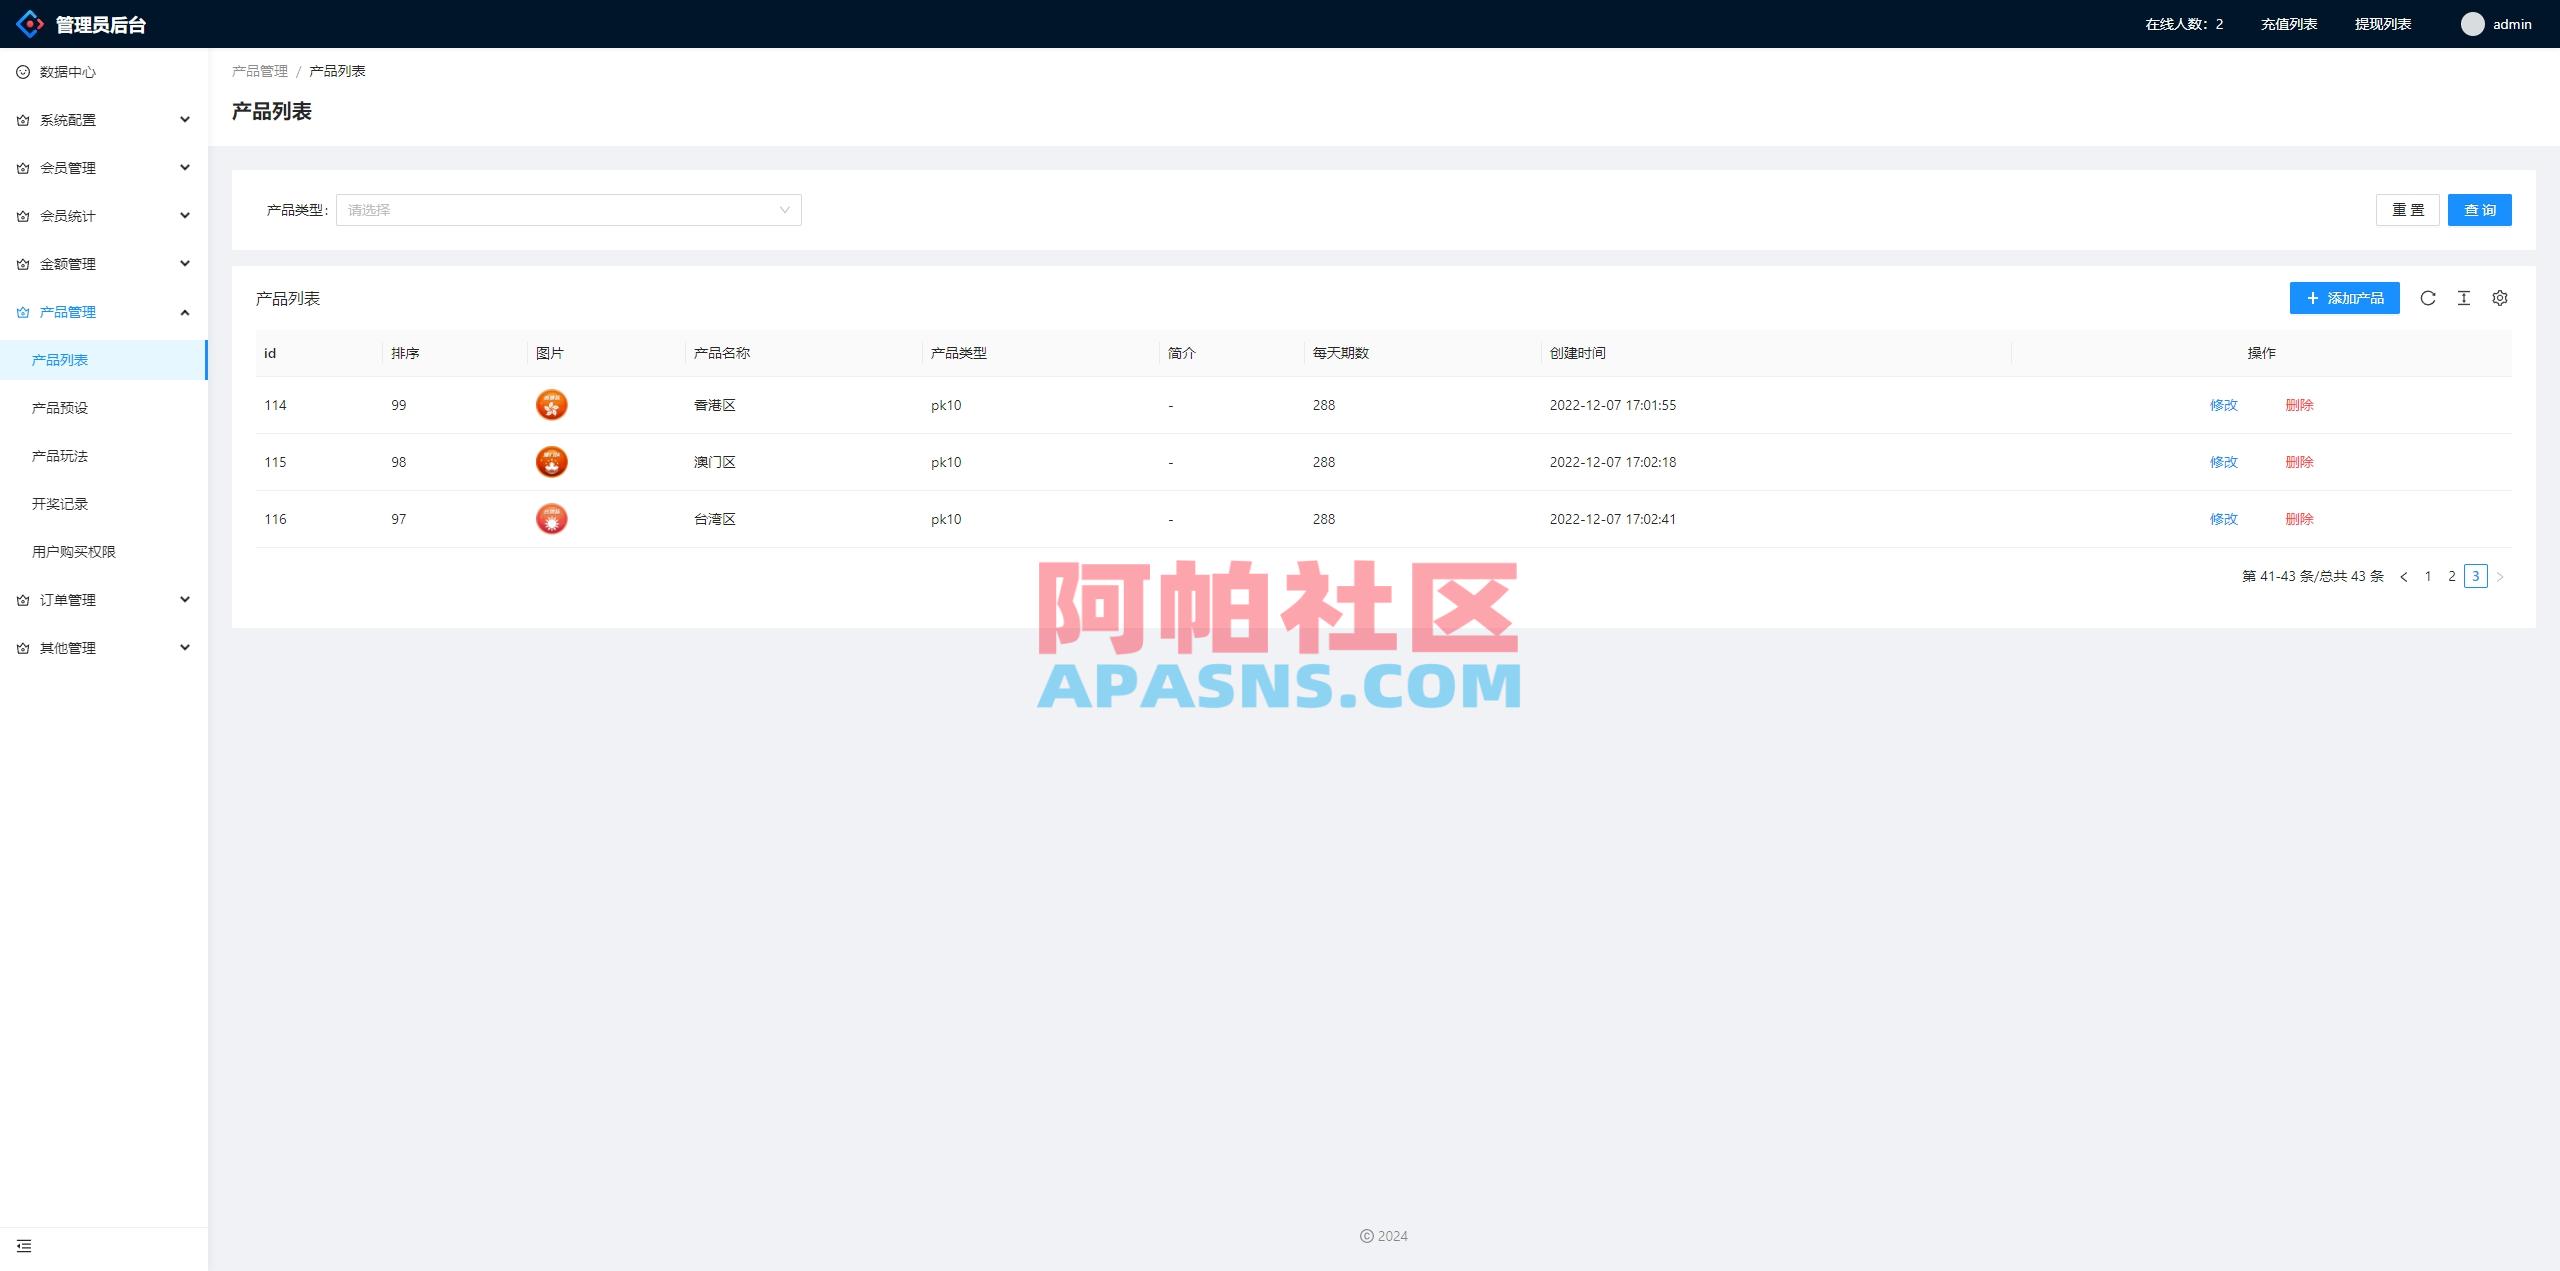
Task: Go to page 2 in pagination
Action: pos(2451,576)
